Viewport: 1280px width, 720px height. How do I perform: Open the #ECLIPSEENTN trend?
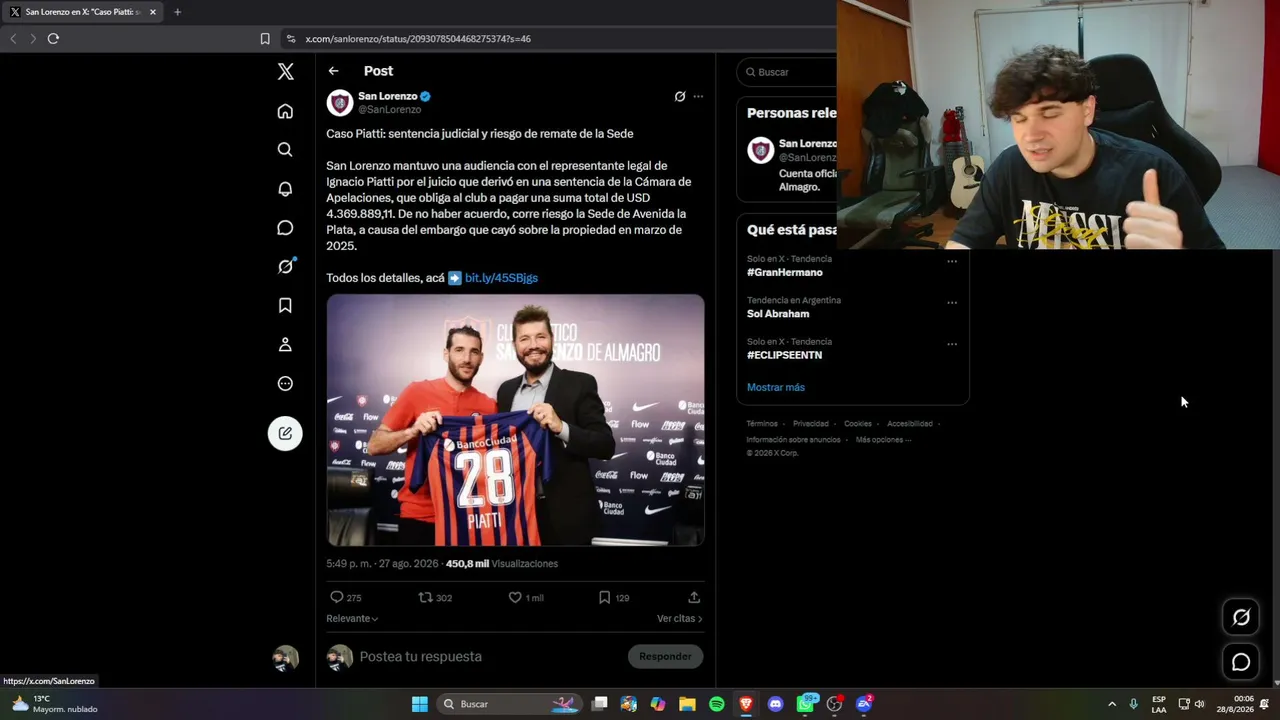point(785,355)
